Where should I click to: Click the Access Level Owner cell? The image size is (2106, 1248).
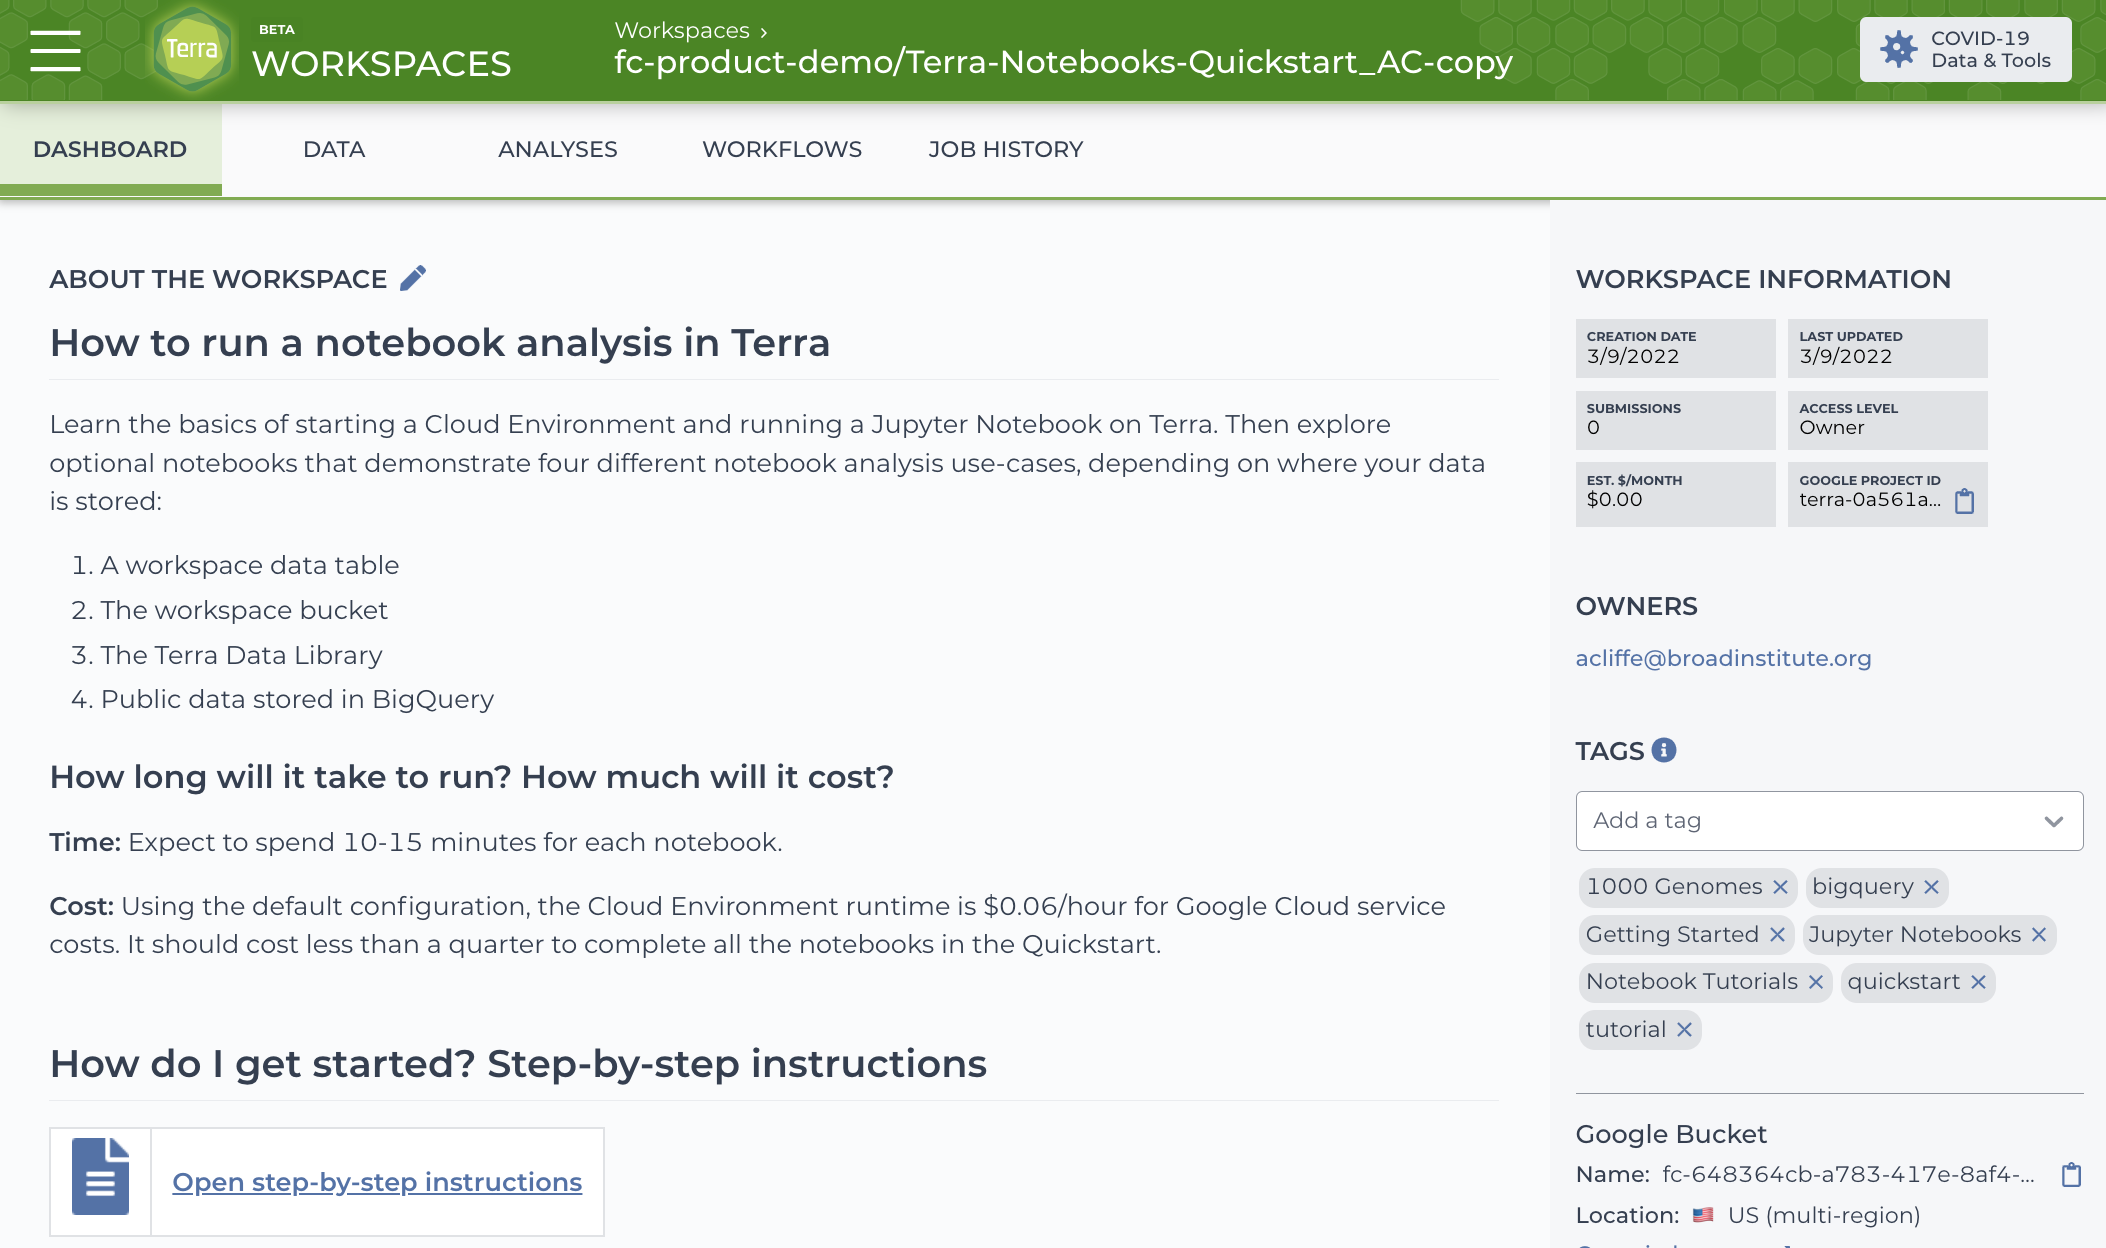point(1888,420)
